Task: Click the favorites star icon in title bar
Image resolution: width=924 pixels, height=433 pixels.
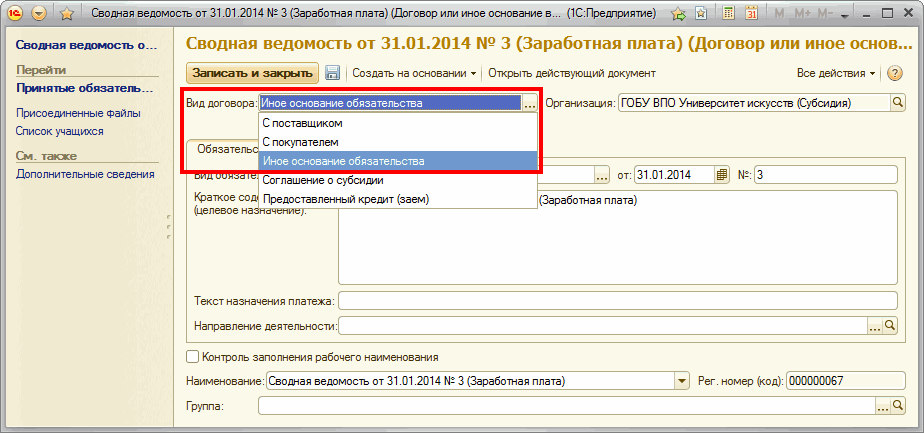Action: [66, 14]
